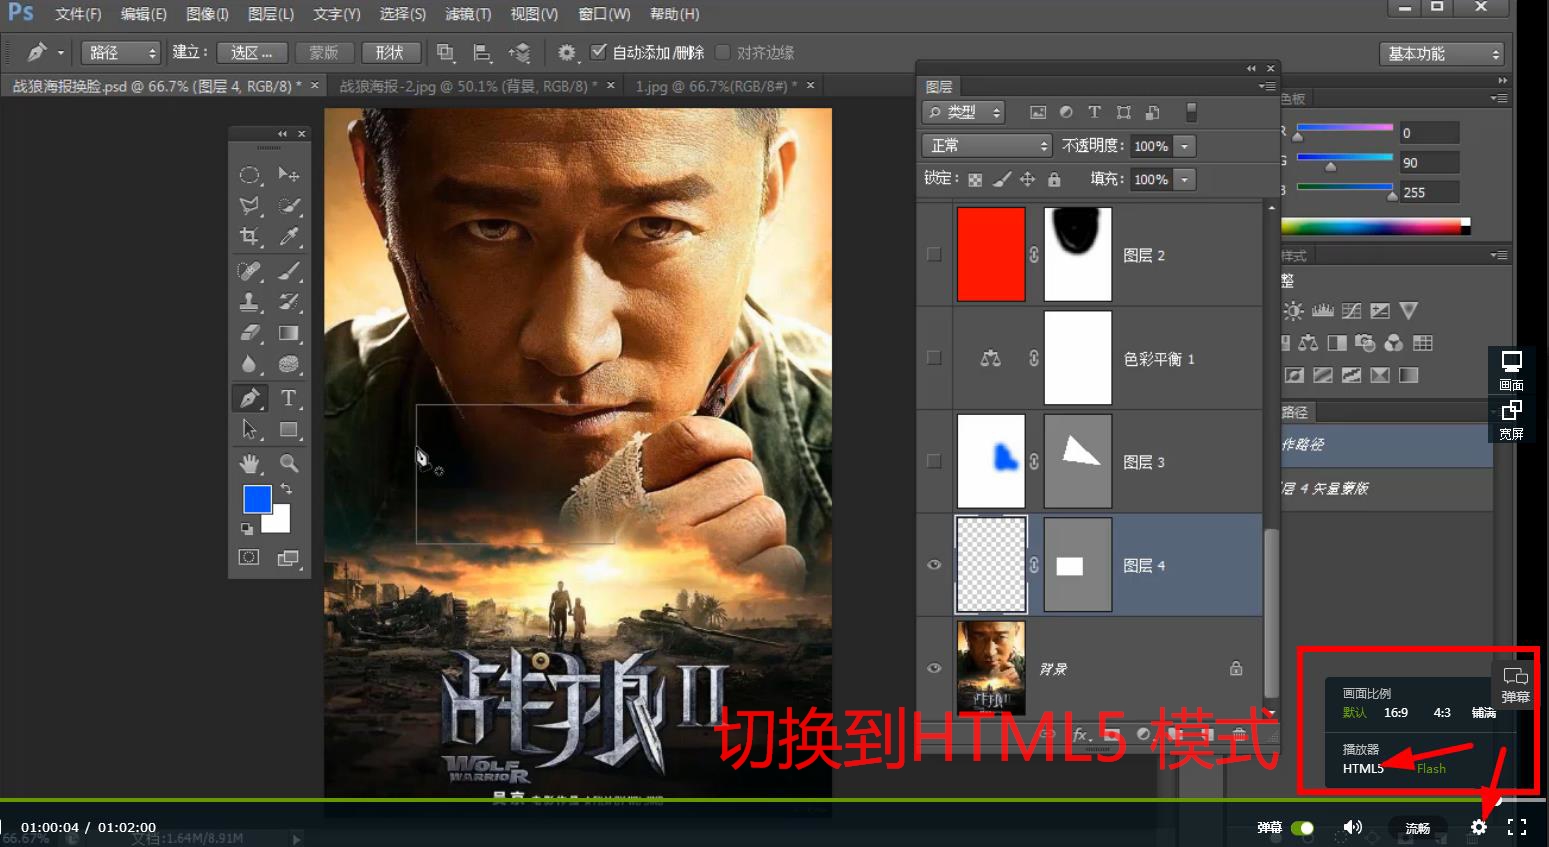Open the blend mode 正常 dropdown

click(987, 146)
